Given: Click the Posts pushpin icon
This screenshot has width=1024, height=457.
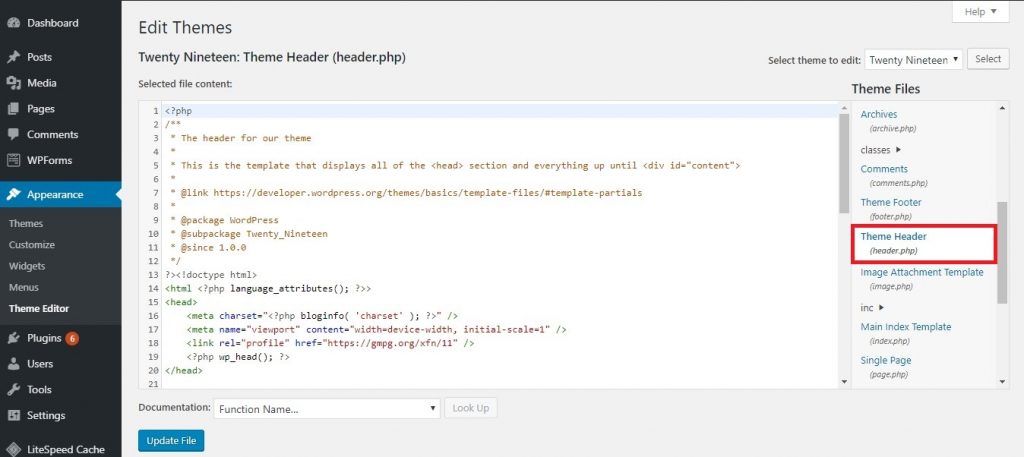Looking at the screenshot, I should 13,57.
